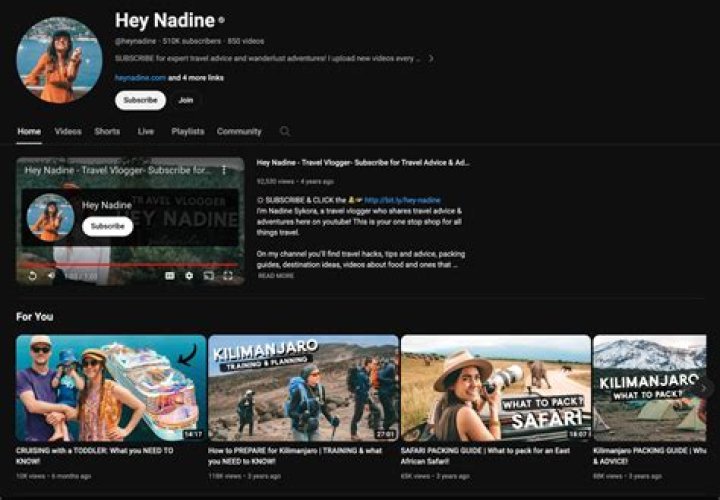Search the channel with magnifier icon
This screenshot has width=720, height=500.
pos(285,131)
